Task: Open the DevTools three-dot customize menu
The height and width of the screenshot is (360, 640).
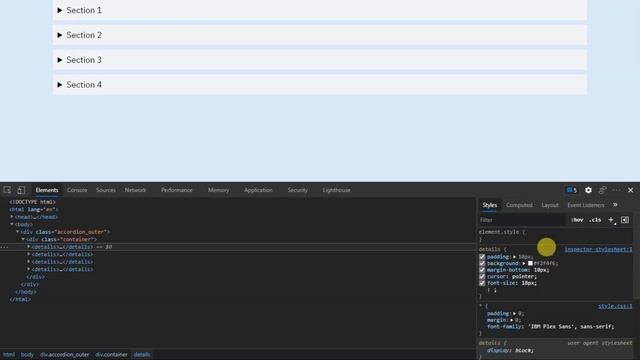Action: click(x=616, y=190)
